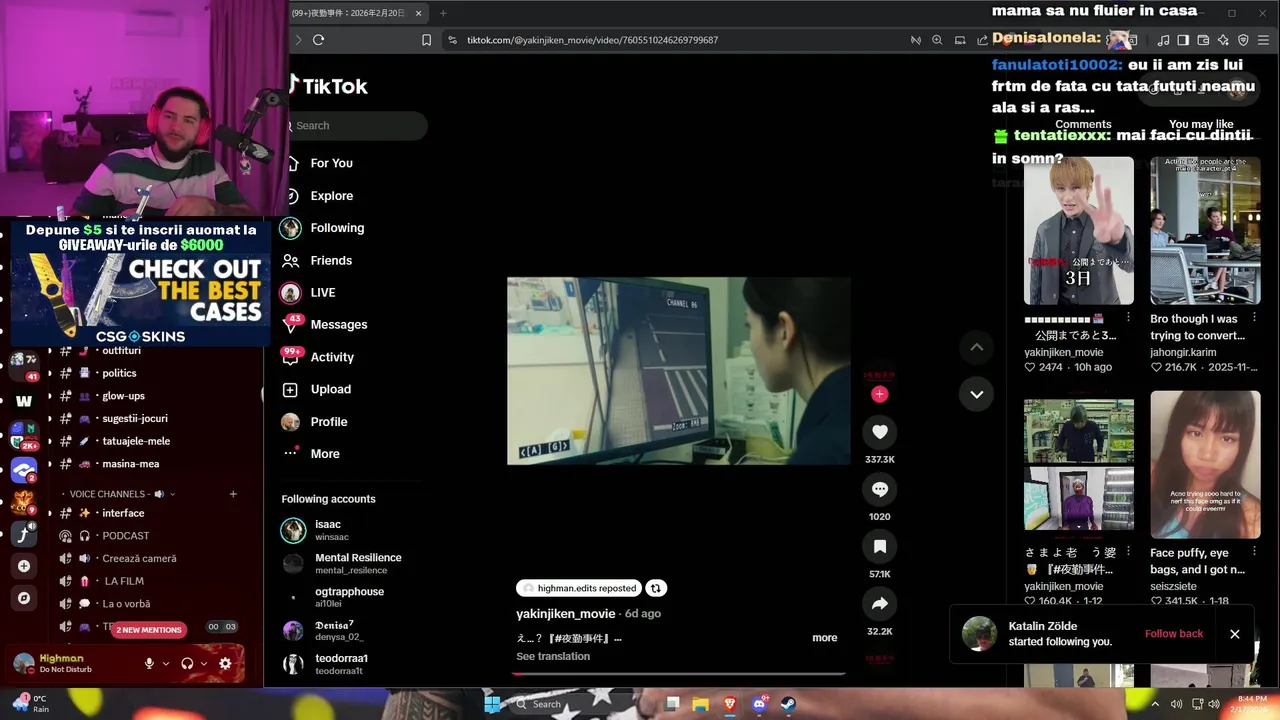Open comments via speech bubble icon
Image resolution: width=1280 pixels, height=720 pixels.
880,489
